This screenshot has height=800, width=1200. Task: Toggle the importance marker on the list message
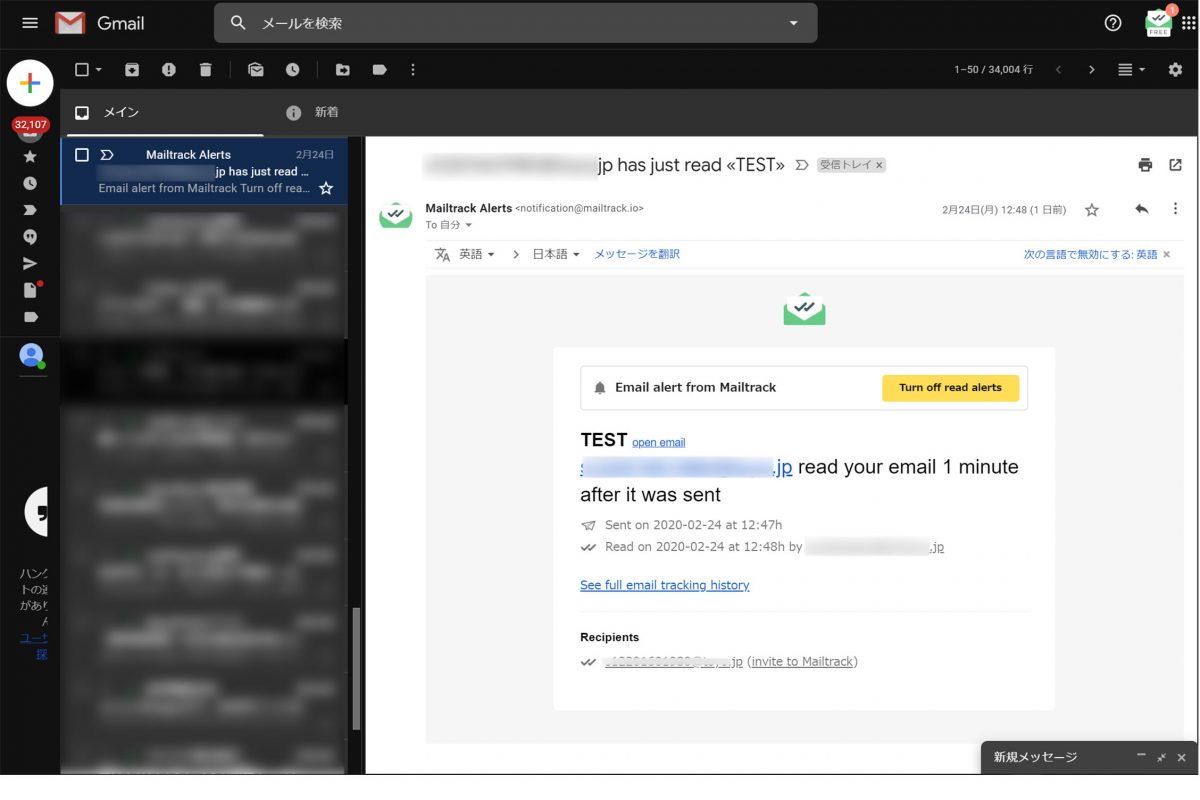tap(107, 155)
